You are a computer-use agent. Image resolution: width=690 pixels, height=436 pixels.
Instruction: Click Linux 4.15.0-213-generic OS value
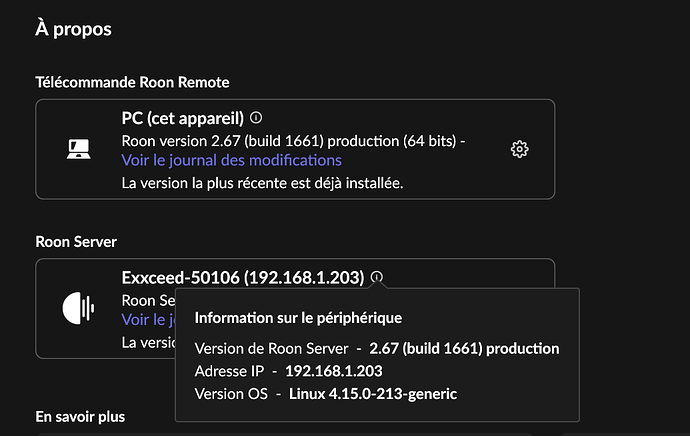(373, 394)
